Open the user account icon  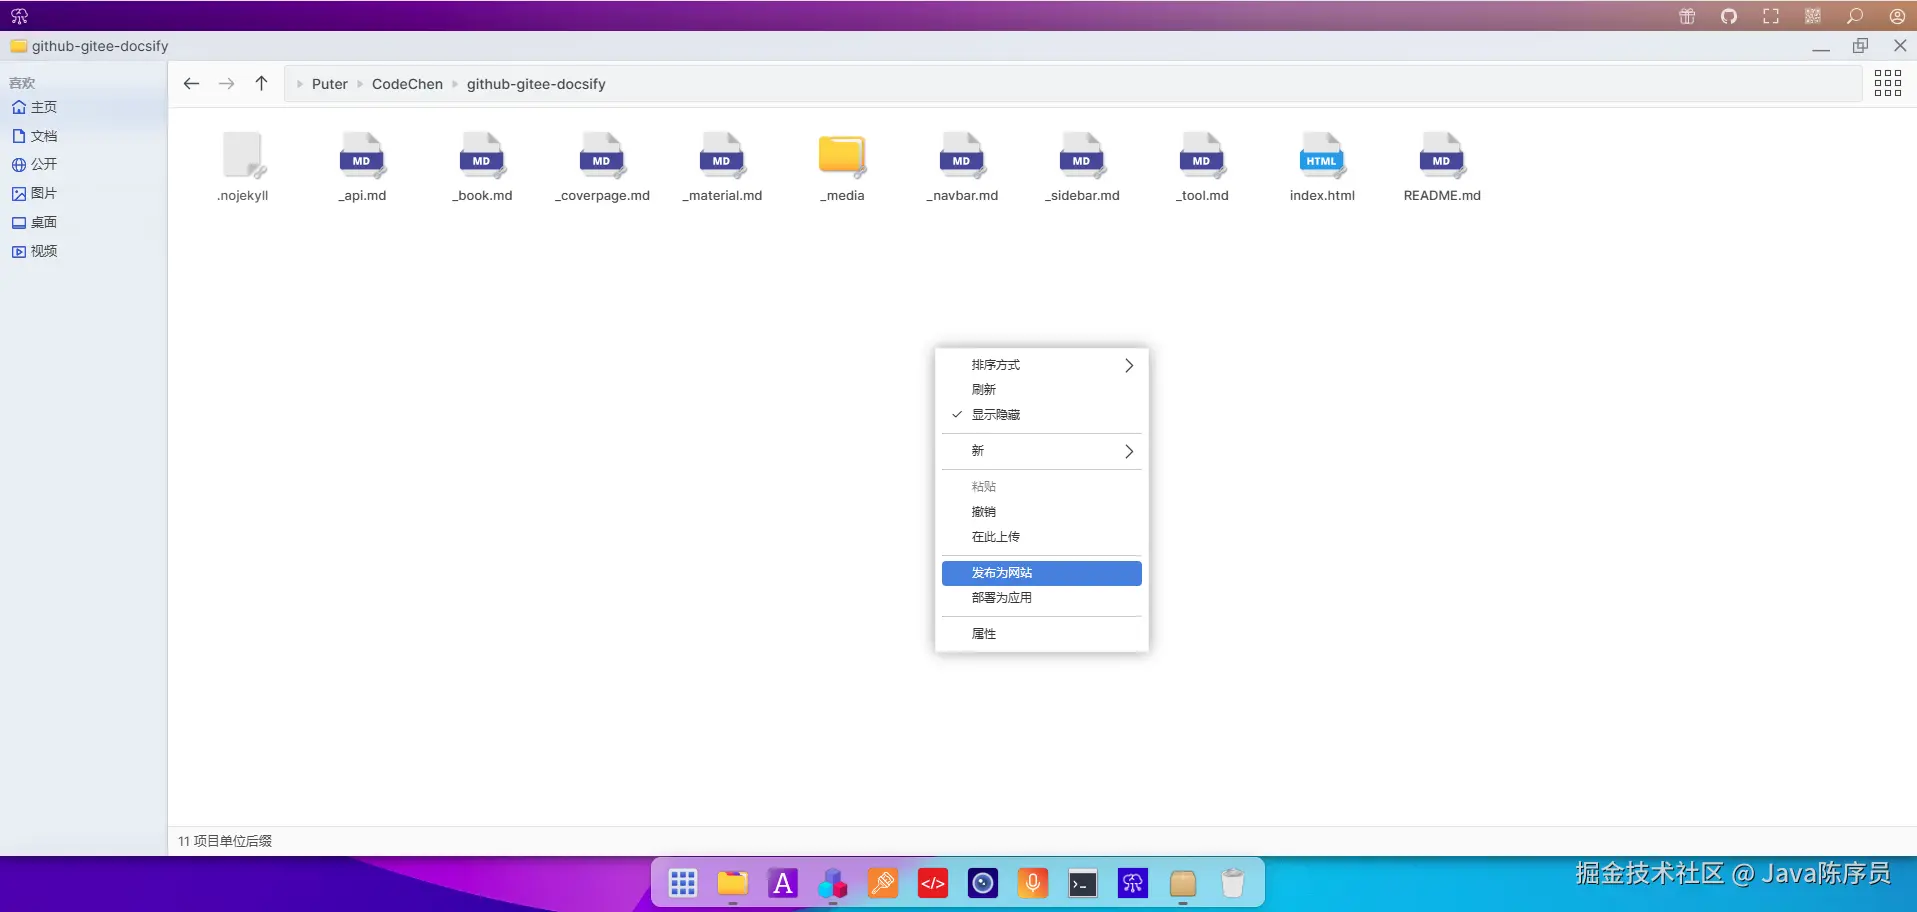point(1897,16)
